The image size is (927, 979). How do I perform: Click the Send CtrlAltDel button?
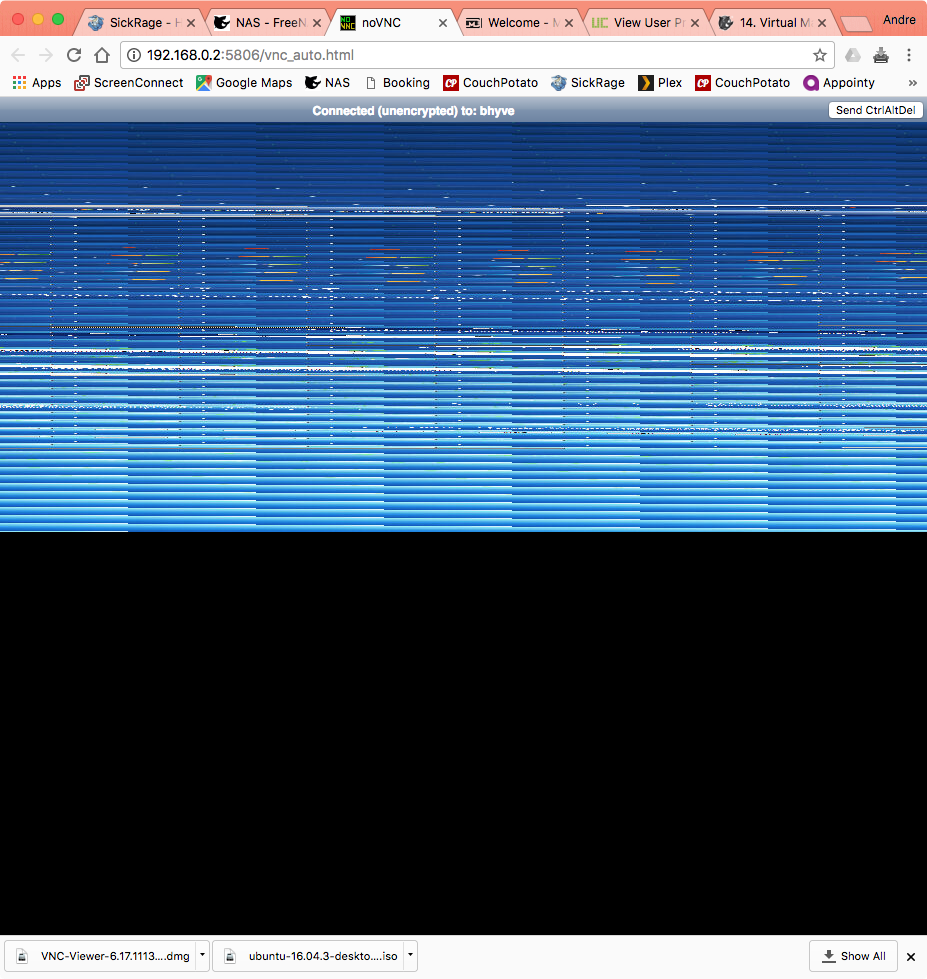point(875,110)
